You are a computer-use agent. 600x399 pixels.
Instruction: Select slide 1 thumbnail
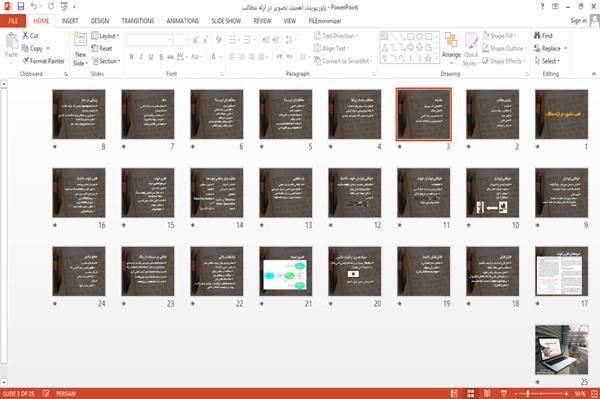[x=561, y=114]
